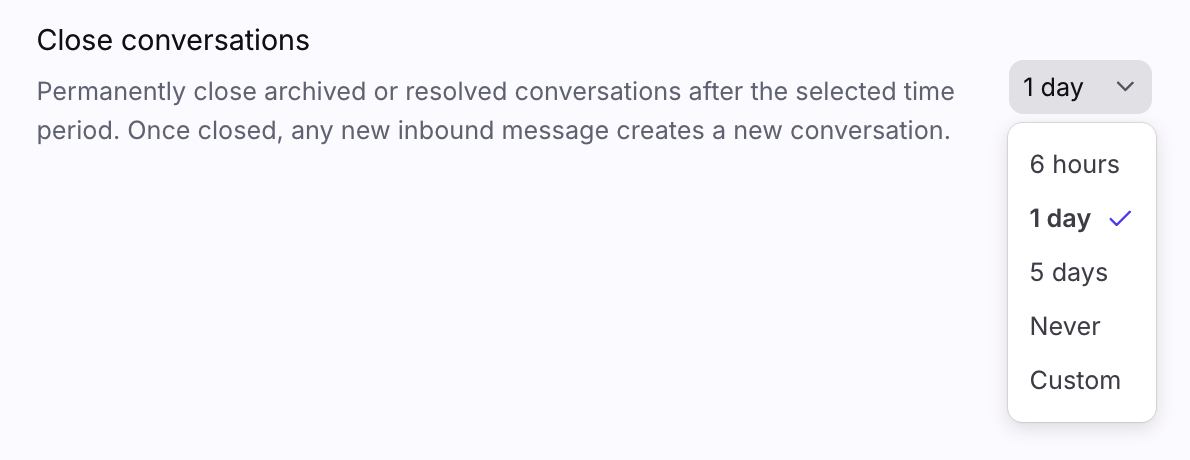This screenshot has width=1190, height=460.
Task: Click the "Close conversations" heading
Action: pyautogui.click(x=173, y=41)
